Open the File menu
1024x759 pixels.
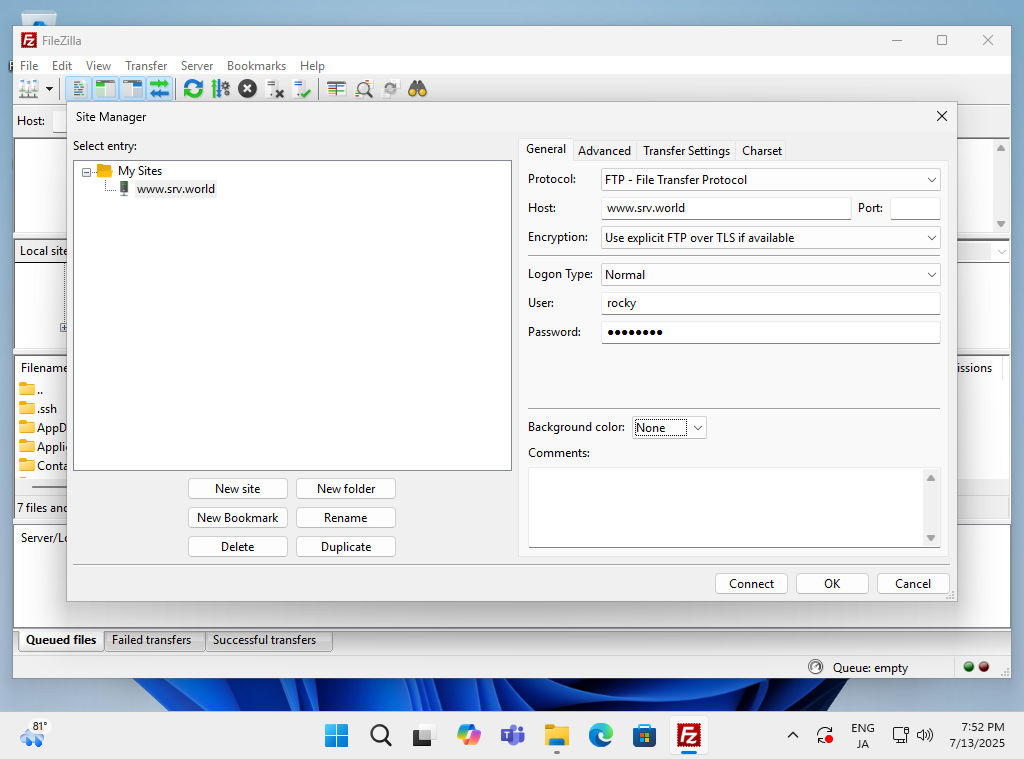29,66
